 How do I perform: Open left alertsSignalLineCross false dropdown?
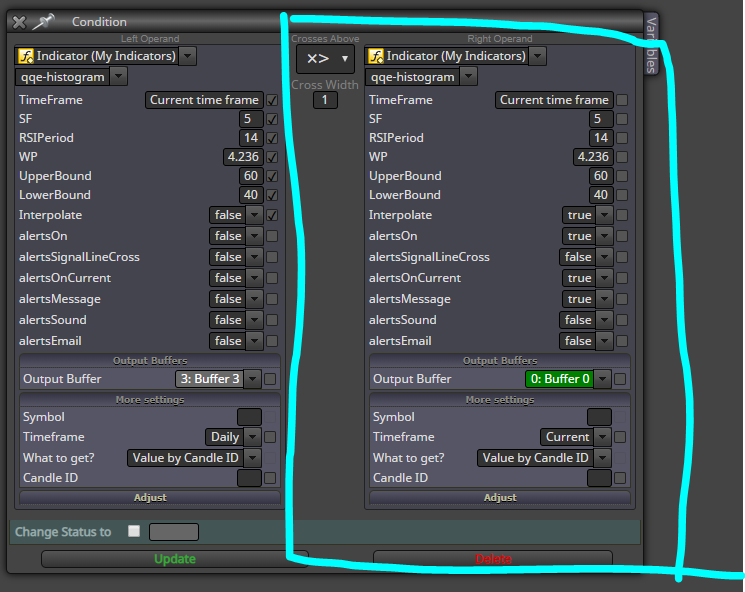[x=255, y=258]
